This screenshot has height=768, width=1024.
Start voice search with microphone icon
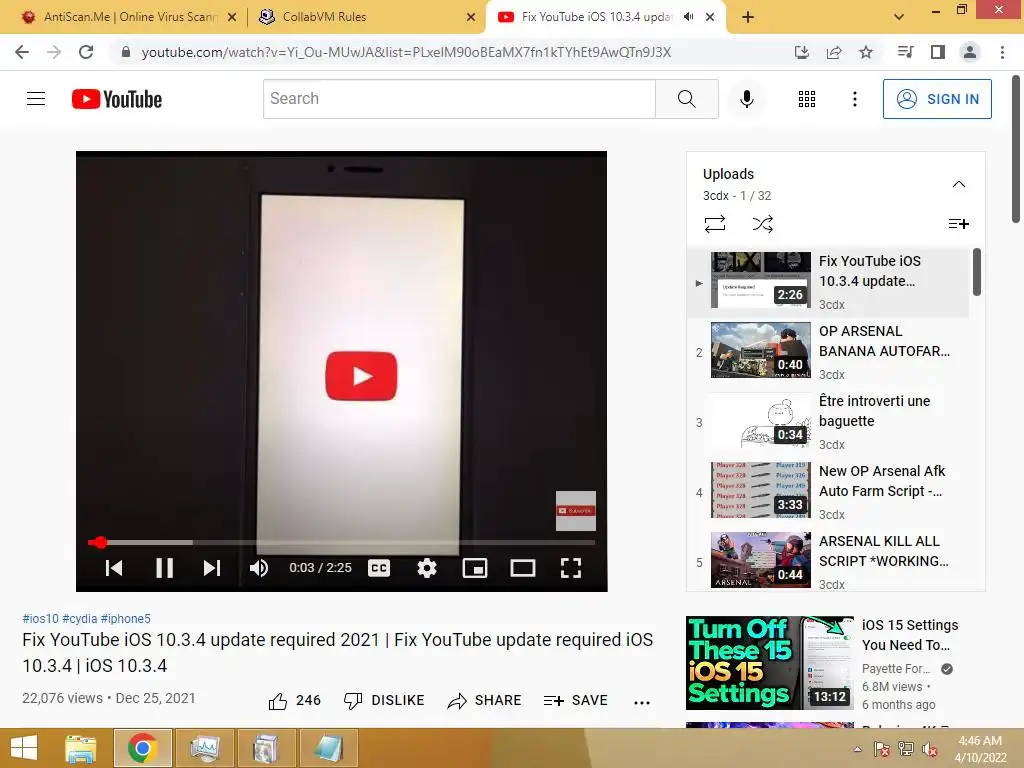(746, 99)
